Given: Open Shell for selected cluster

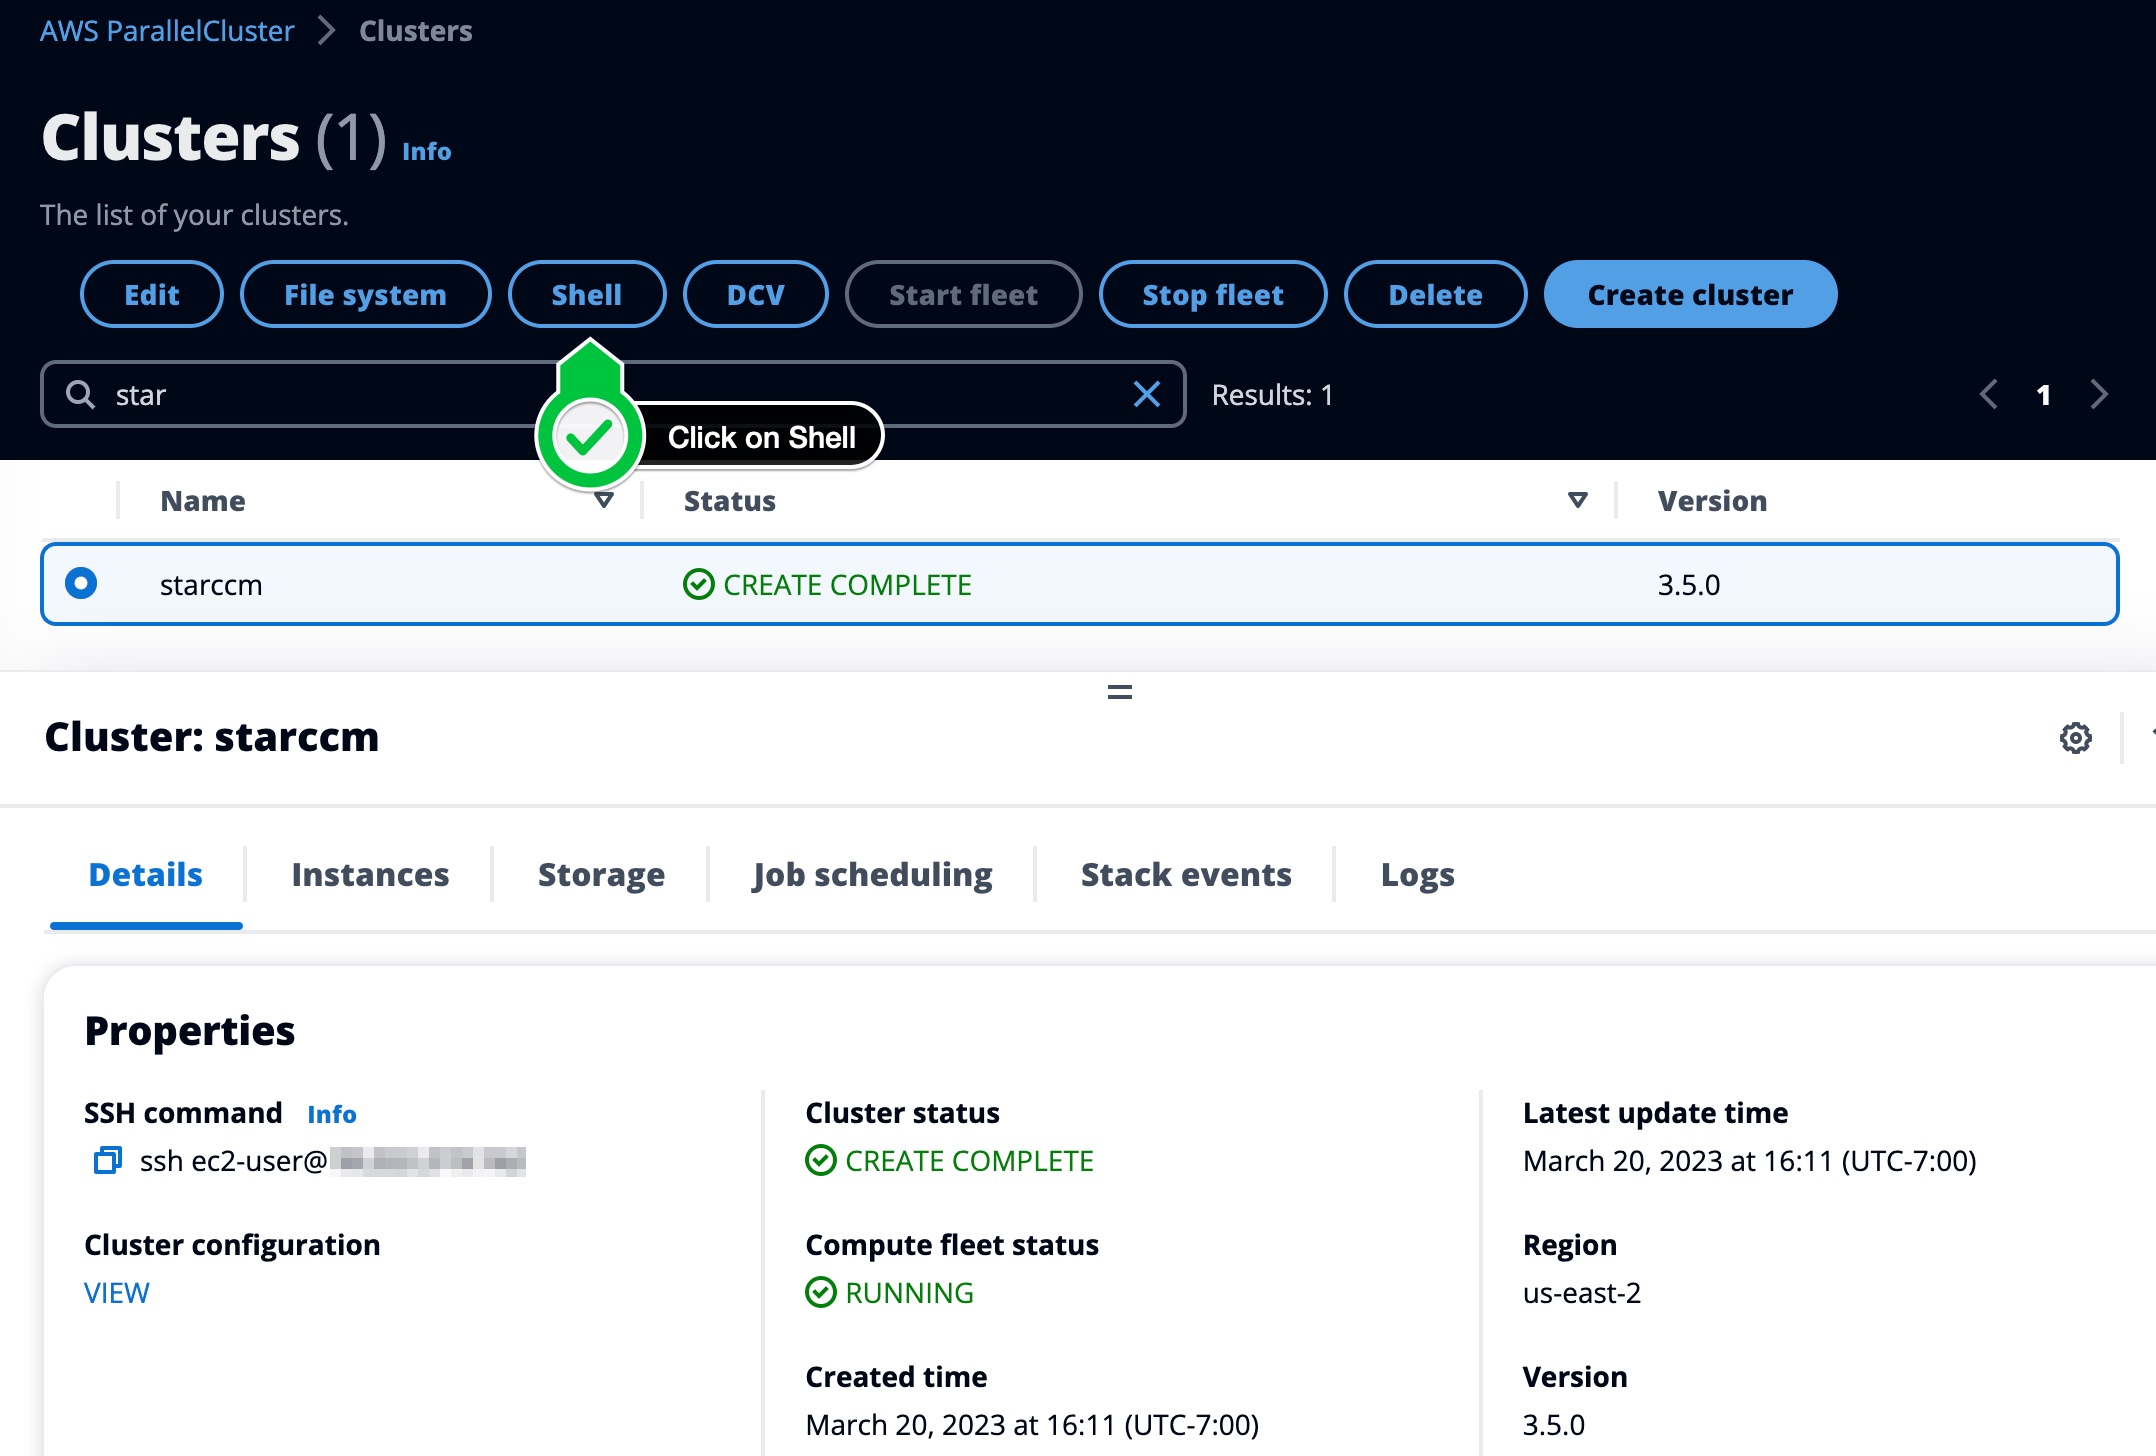Looking at the screenshot, I should pyautogui.click(x=586, y=294).
